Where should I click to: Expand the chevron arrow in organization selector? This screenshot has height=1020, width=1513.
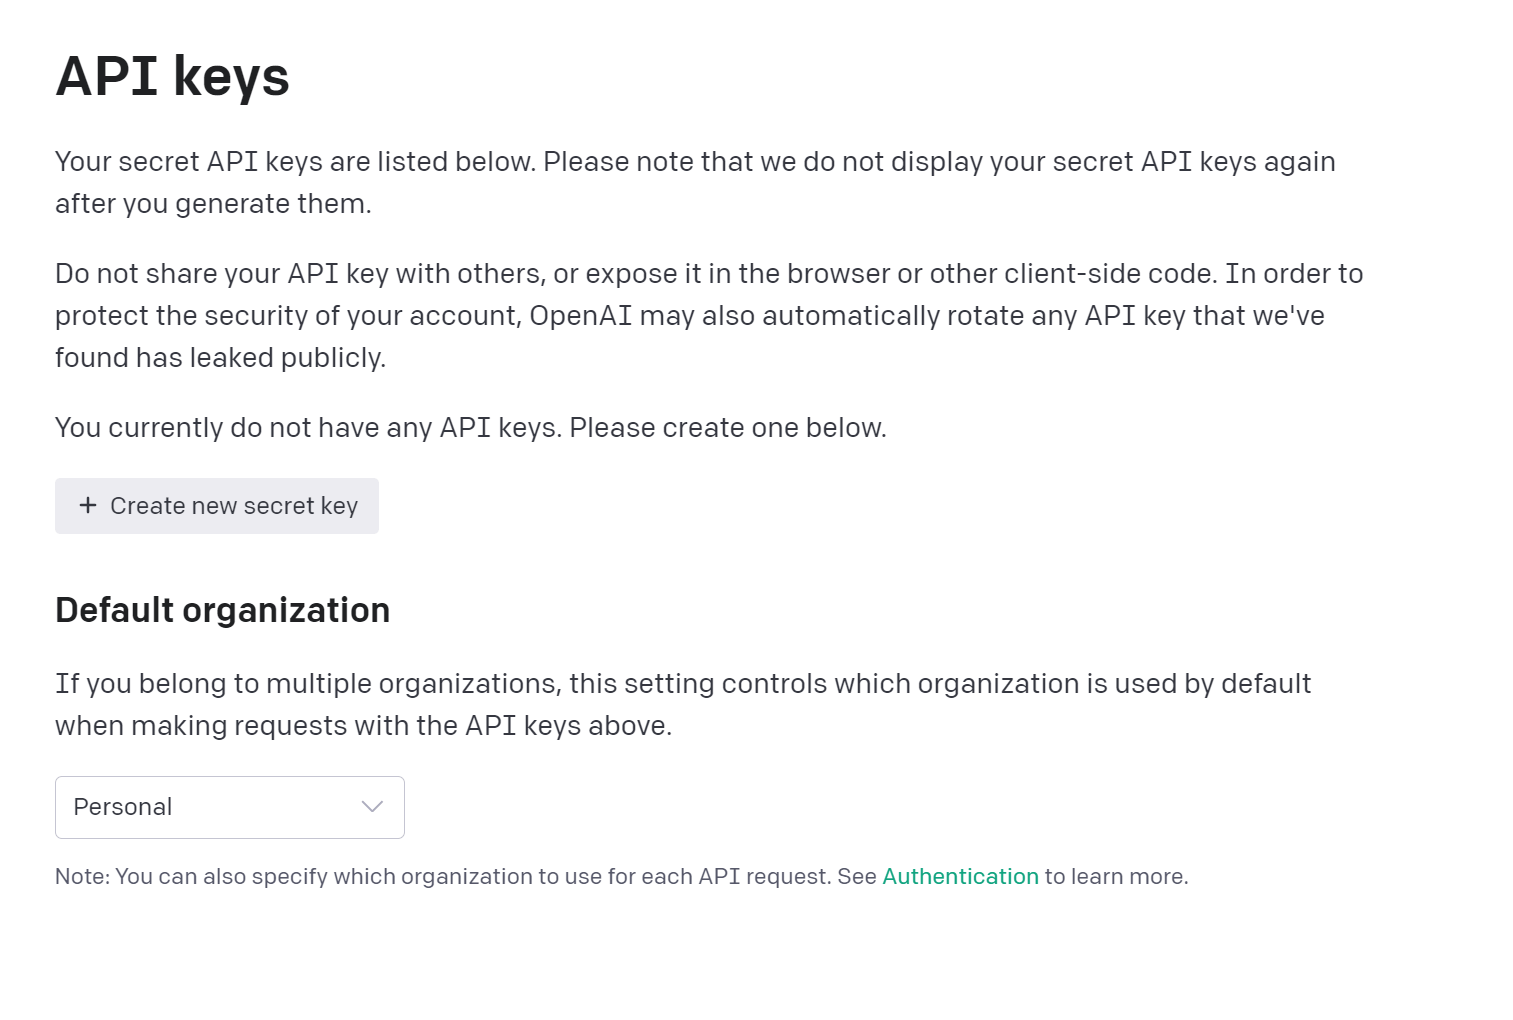(372, 807)
